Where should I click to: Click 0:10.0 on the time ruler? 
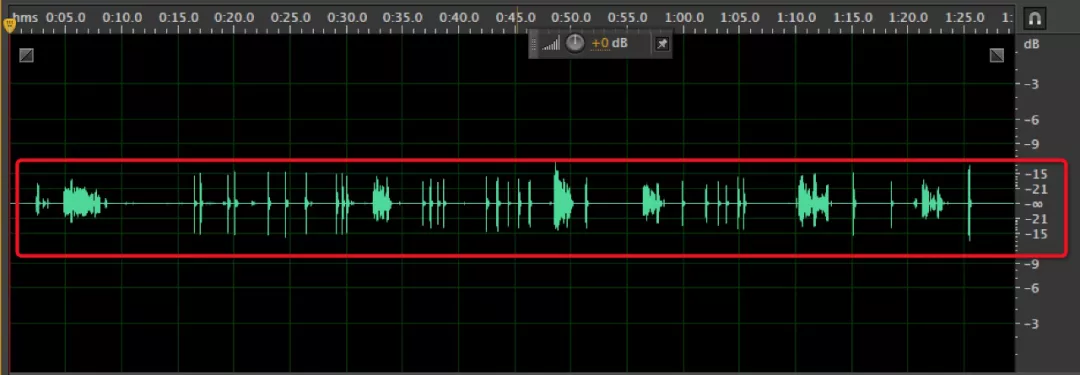coord(122,18)
